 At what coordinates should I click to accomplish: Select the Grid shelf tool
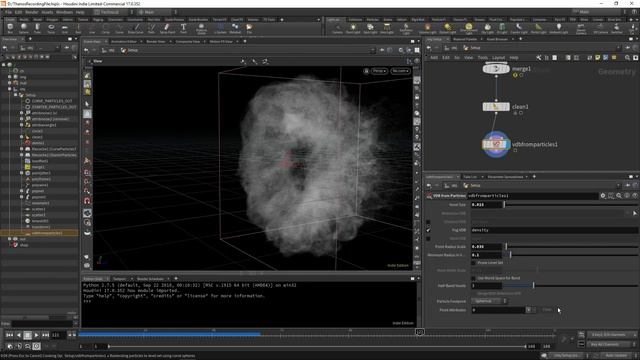click(64, 28)
